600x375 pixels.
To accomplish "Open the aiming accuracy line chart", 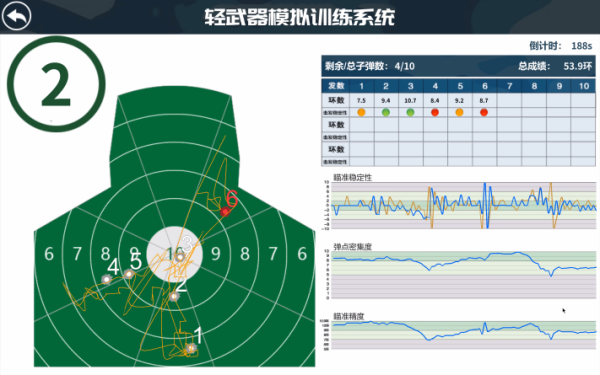I will pyautogui.click(x=463, y=335).
